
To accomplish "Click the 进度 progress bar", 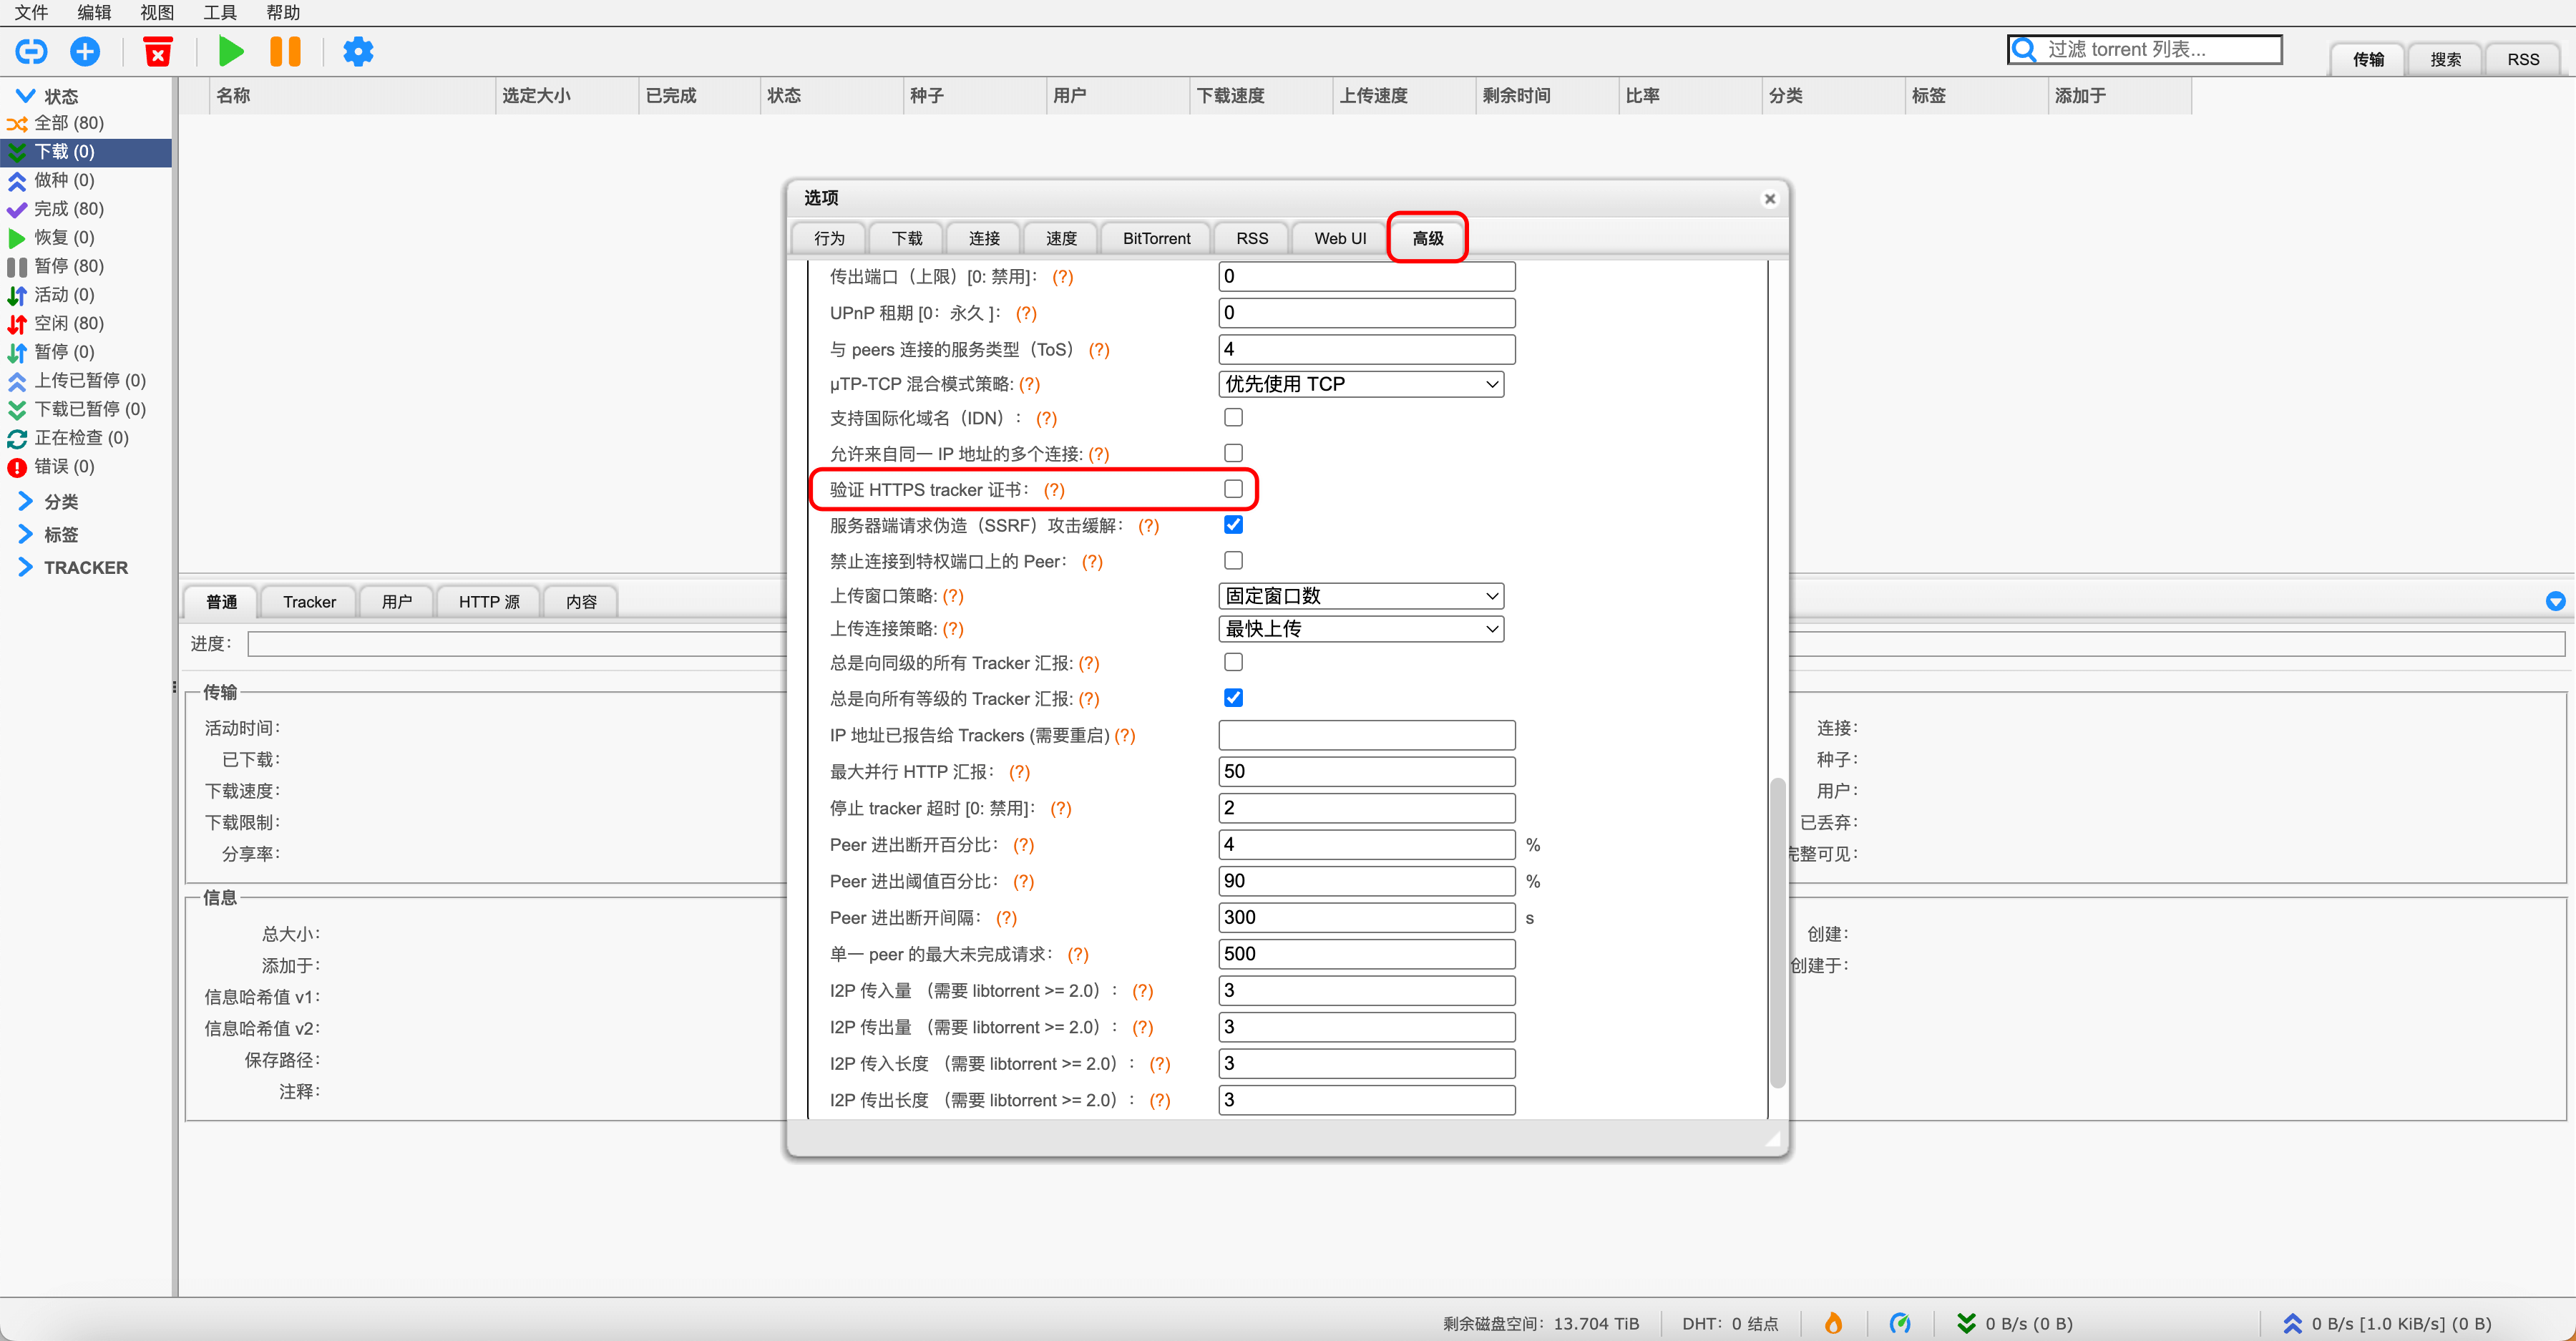I will pos(1405,644).
